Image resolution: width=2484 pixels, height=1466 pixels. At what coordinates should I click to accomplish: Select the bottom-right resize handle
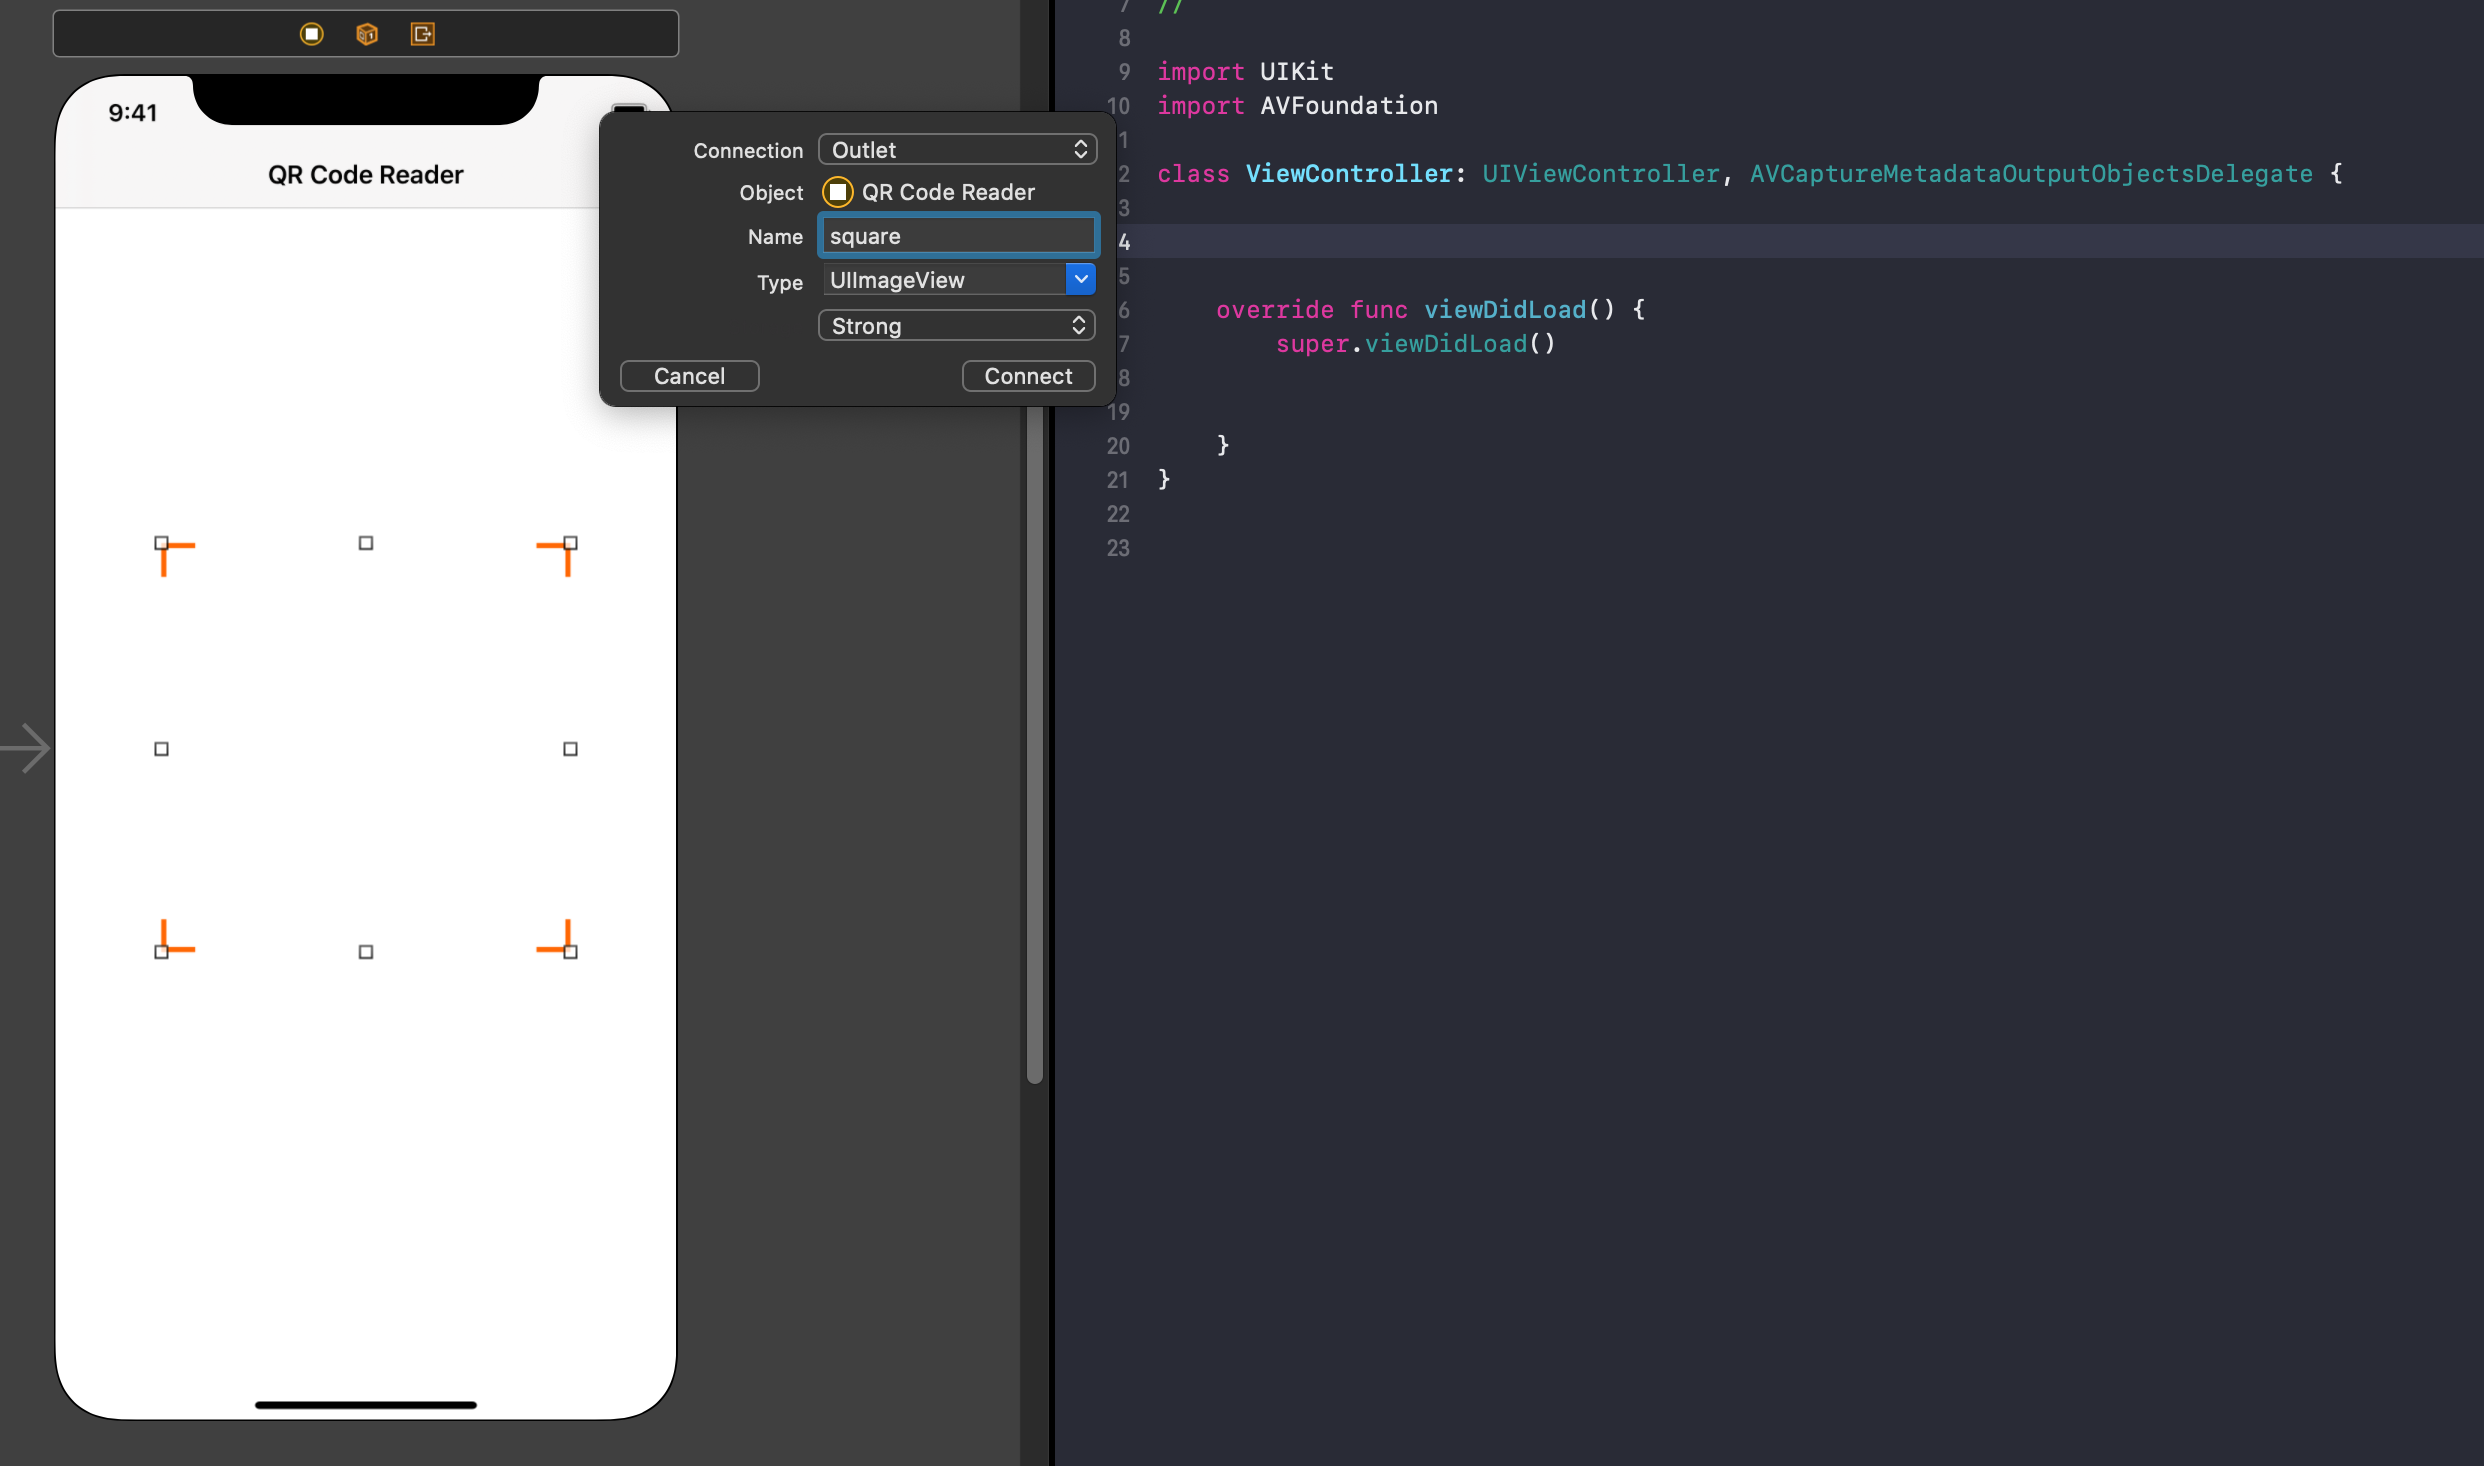point(570,952)
